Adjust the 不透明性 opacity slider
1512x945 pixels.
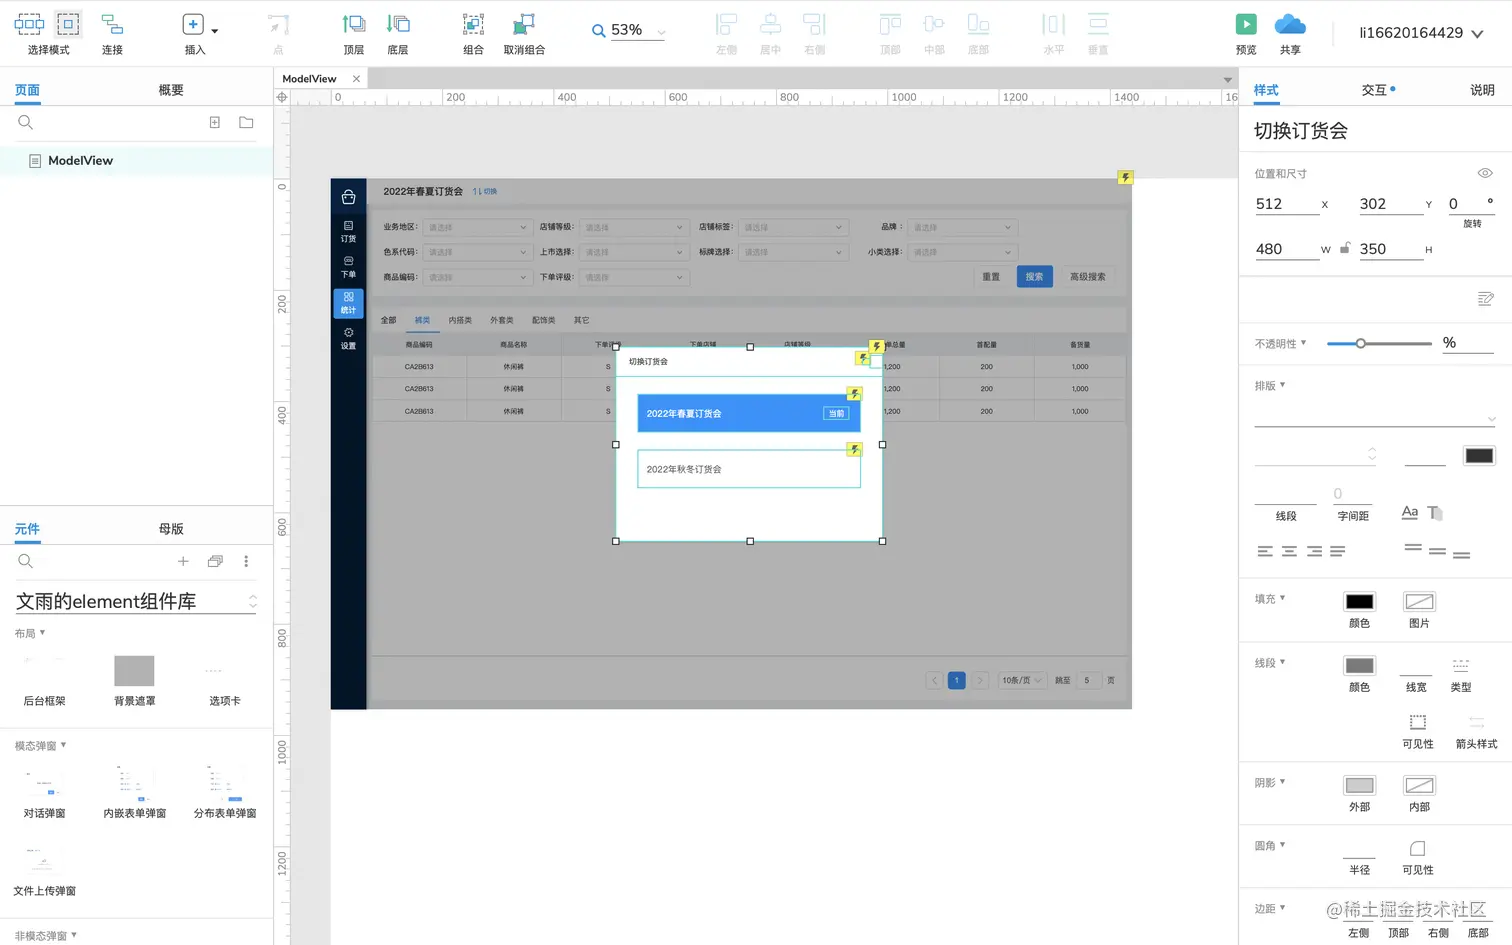tap(1379, 343)
